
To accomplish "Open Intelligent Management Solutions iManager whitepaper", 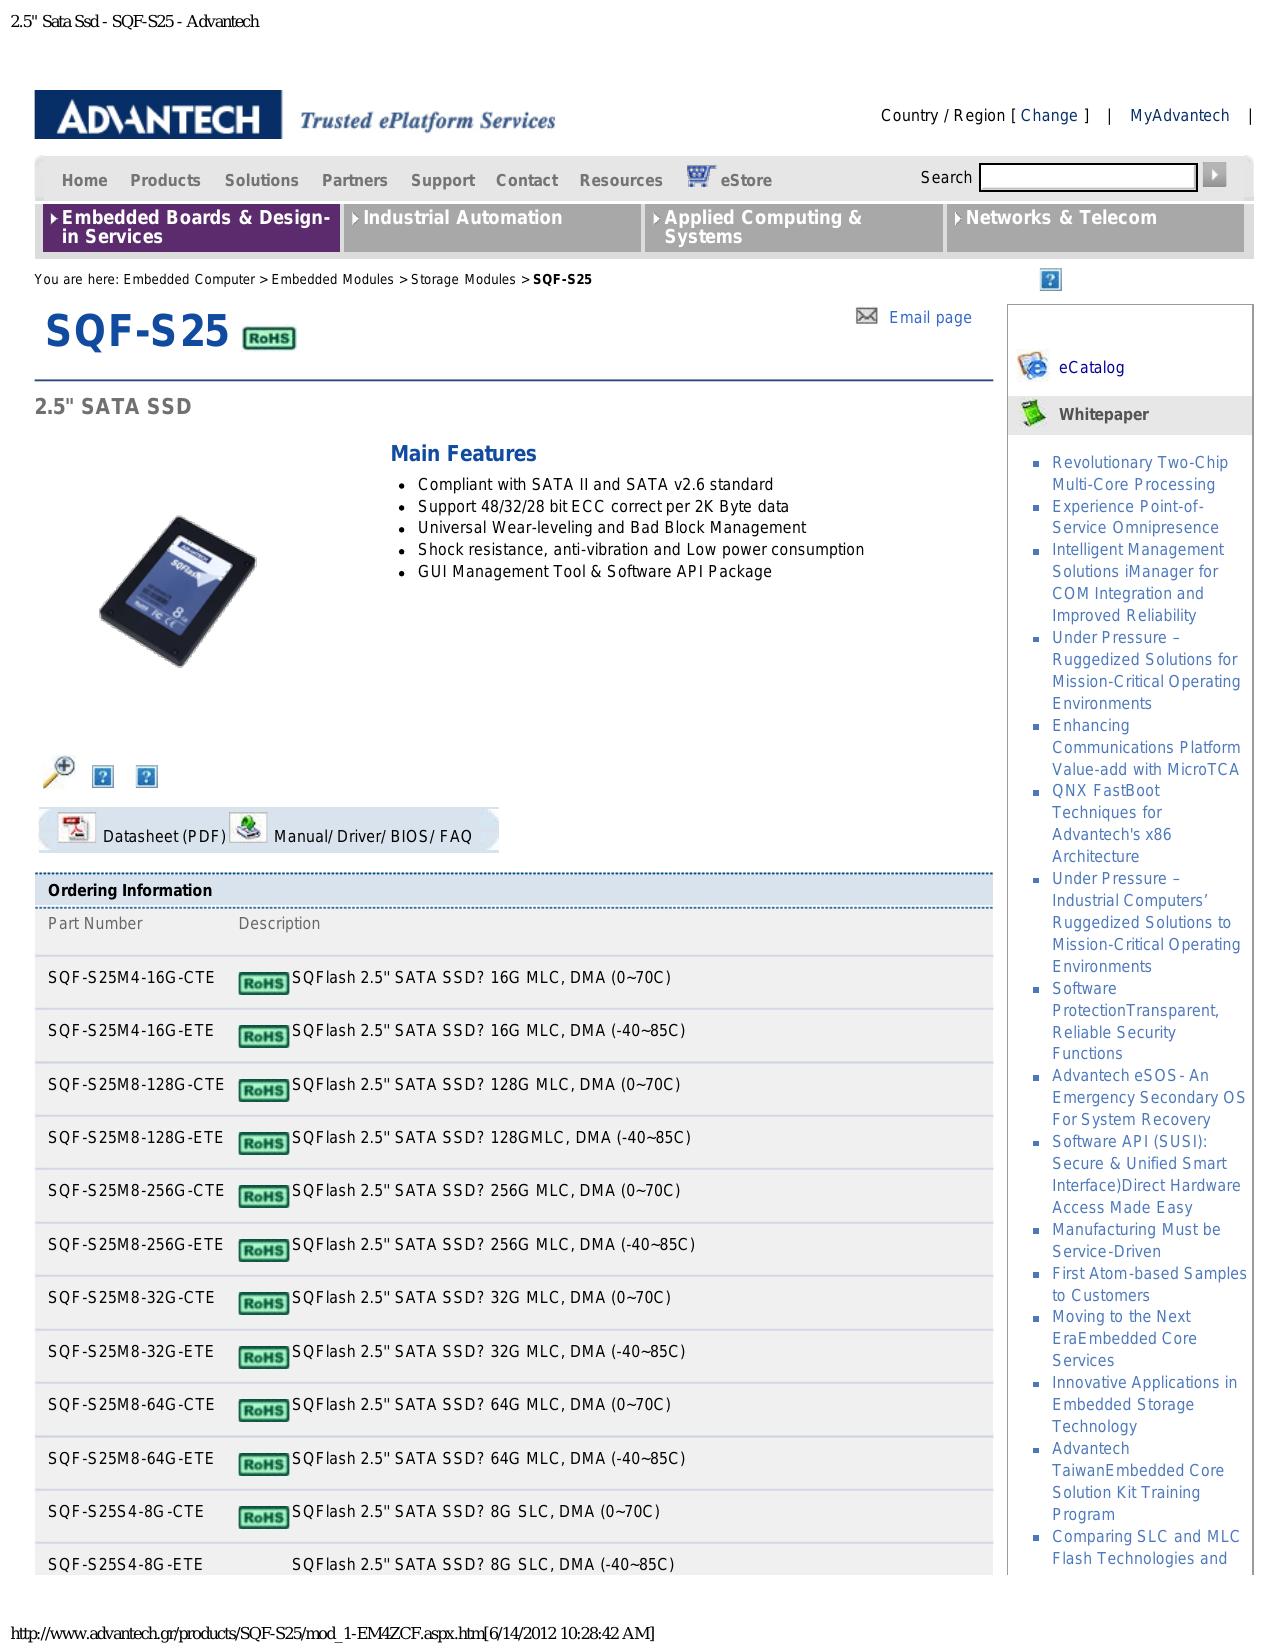I will pos(1137,582).
